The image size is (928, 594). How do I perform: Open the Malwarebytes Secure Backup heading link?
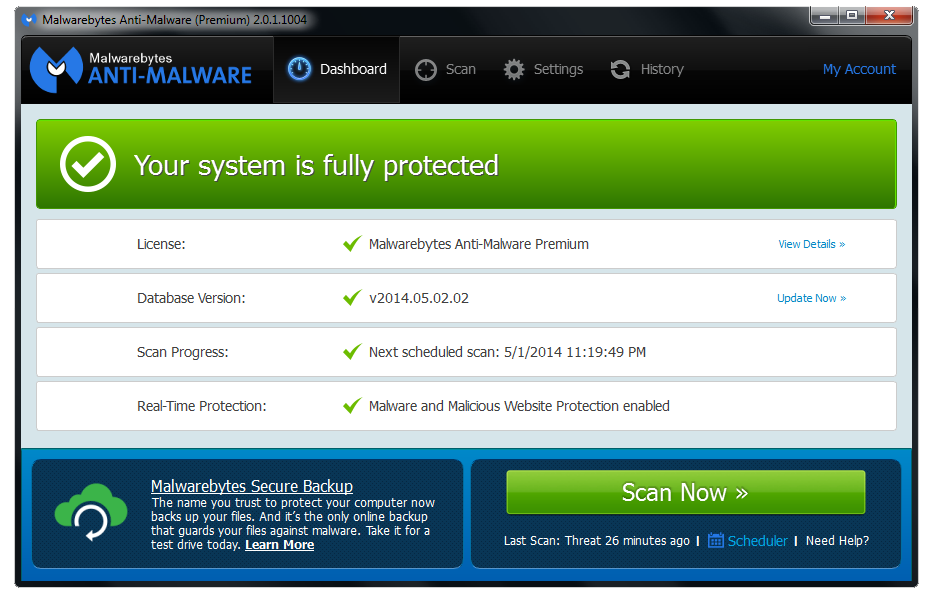pos(252,486)
